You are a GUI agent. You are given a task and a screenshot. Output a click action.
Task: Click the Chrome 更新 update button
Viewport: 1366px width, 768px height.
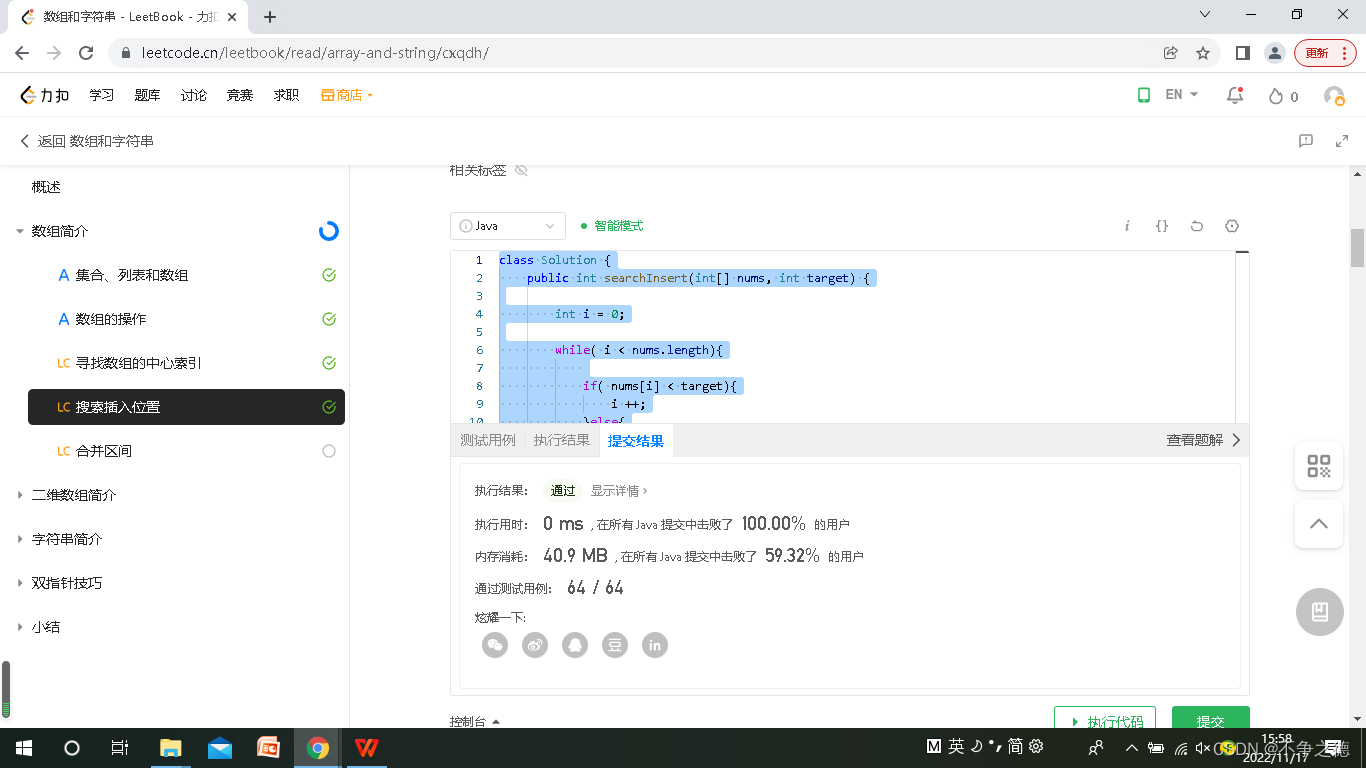click(x=1325, y=53)
